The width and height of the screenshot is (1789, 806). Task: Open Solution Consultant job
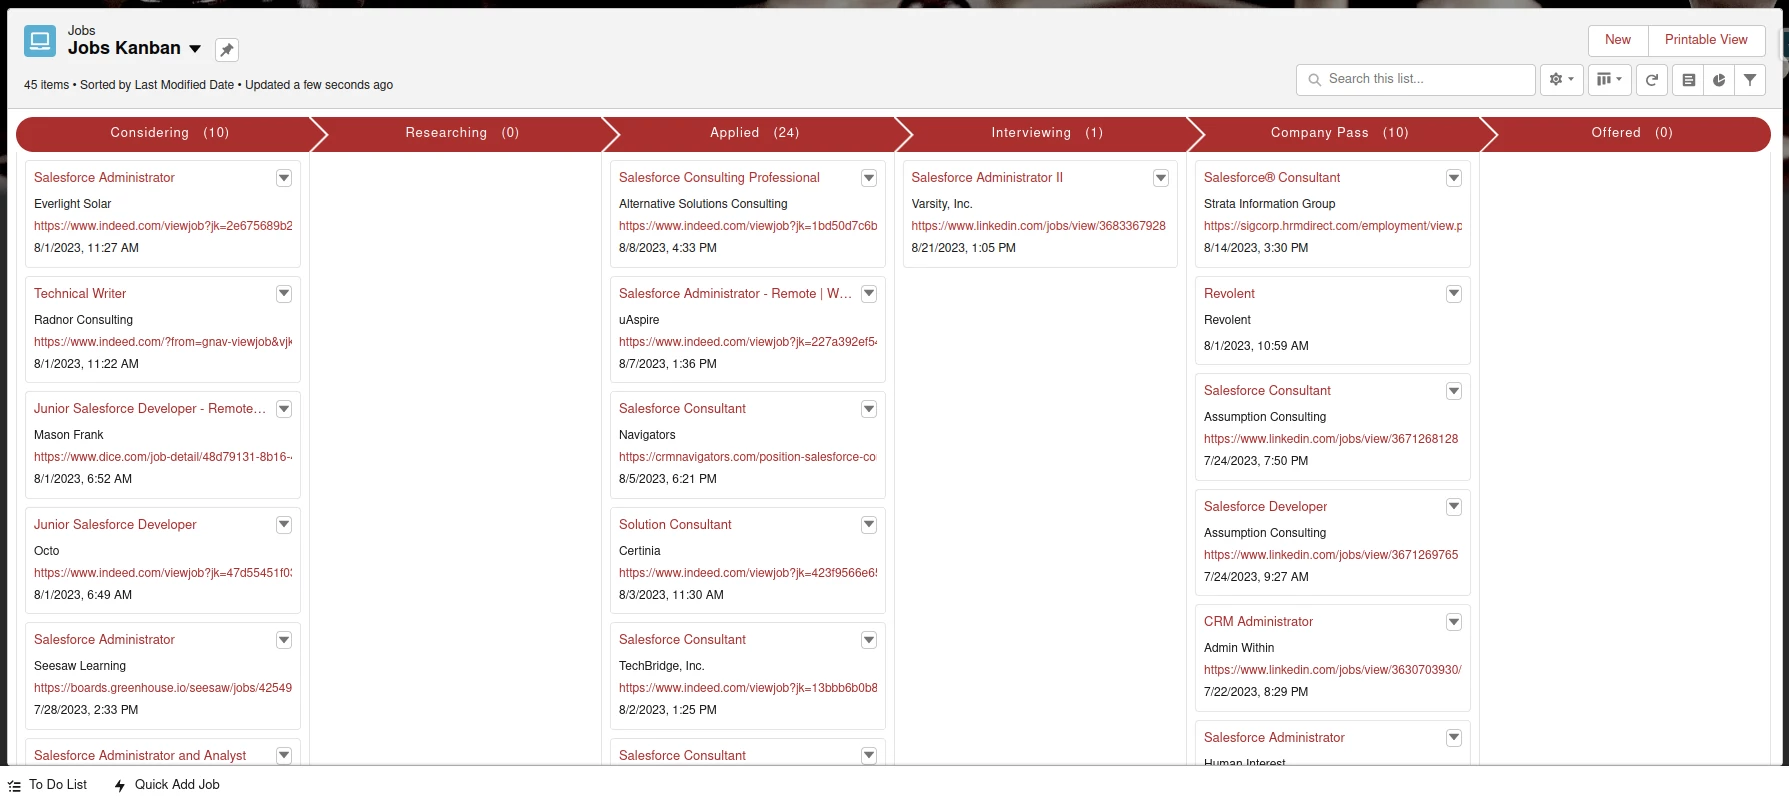(675, 525)
